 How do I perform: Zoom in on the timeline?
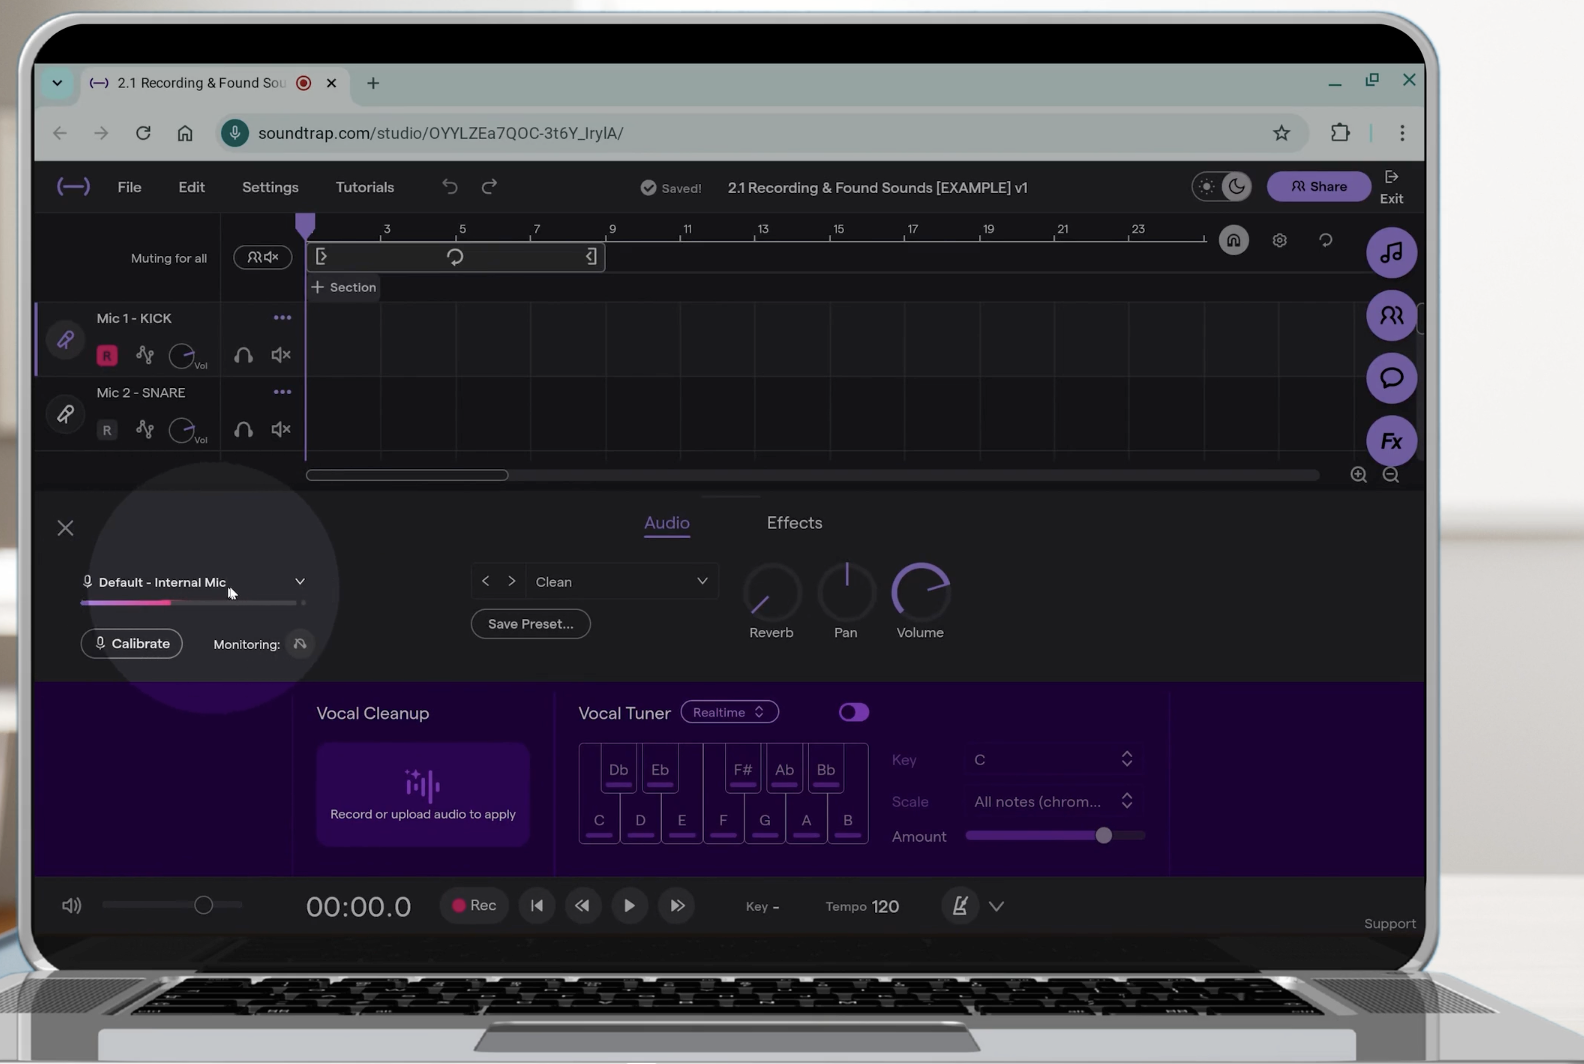[x=1358, y=475]
